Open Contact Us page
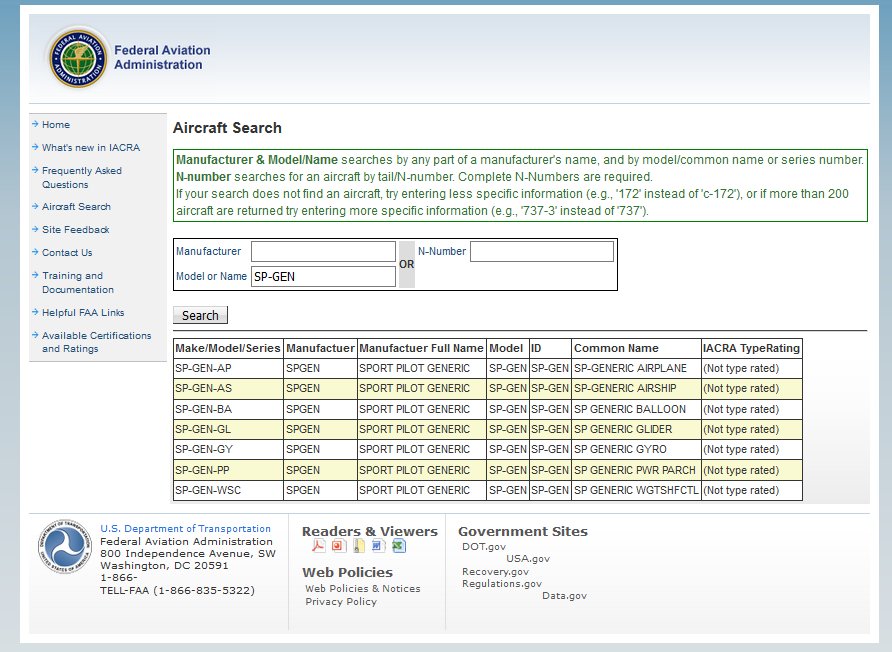The height and width of the screenshot is (652, 892). click(x=67, y=253)
